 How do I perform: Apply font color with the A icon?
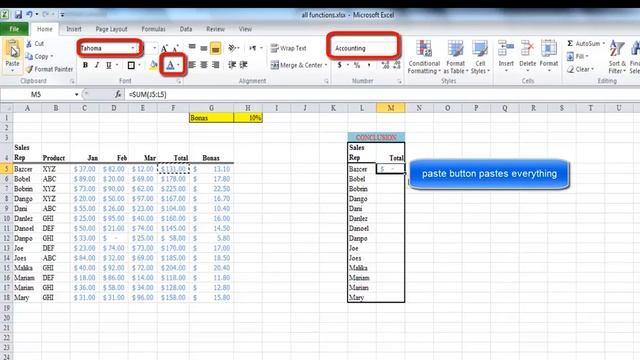tap(170, 65)
